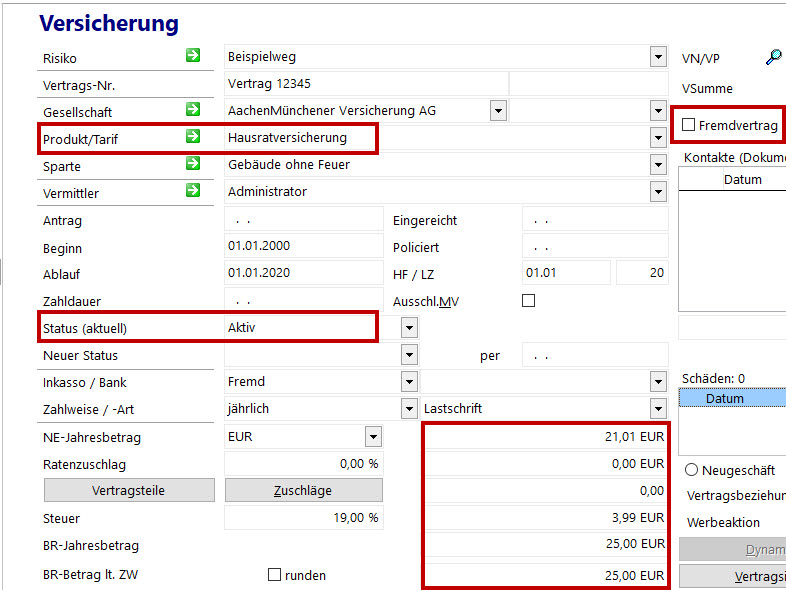
Task: Click the Vertrags-Nr. input field
Action: point(366,84)
